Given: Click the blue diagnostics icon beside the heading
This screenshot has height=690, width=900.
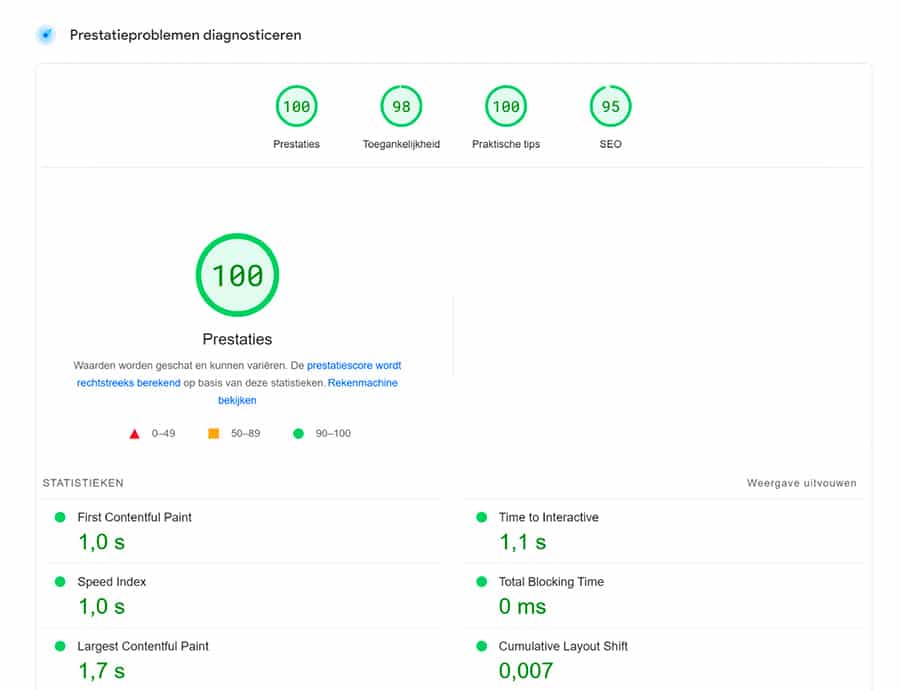Looking at the screenshot, I should coord(45,35).
